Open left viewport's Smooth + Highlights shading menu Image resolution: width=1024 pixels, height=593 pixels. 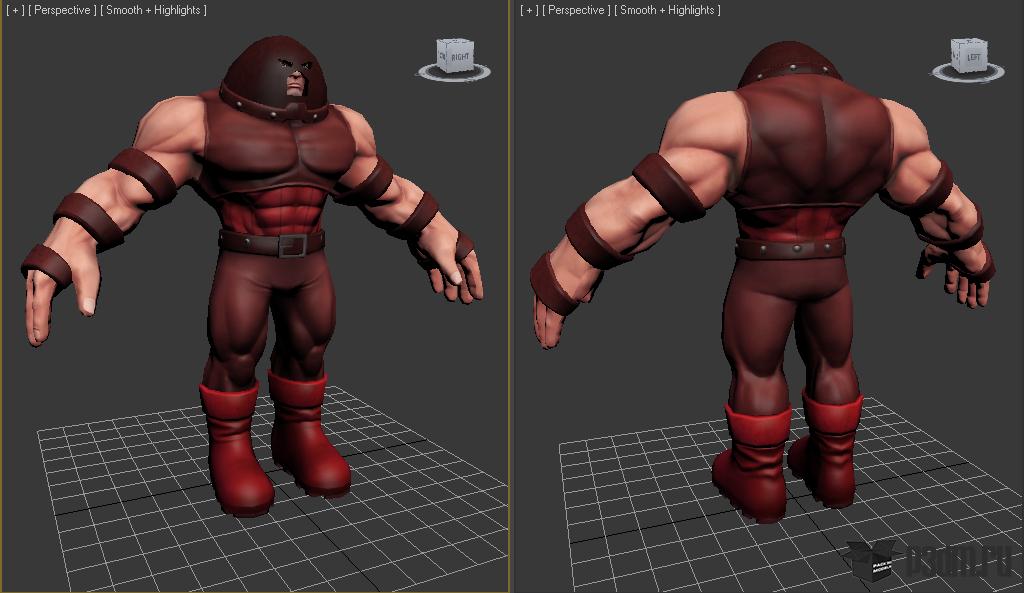coord(153,10)
